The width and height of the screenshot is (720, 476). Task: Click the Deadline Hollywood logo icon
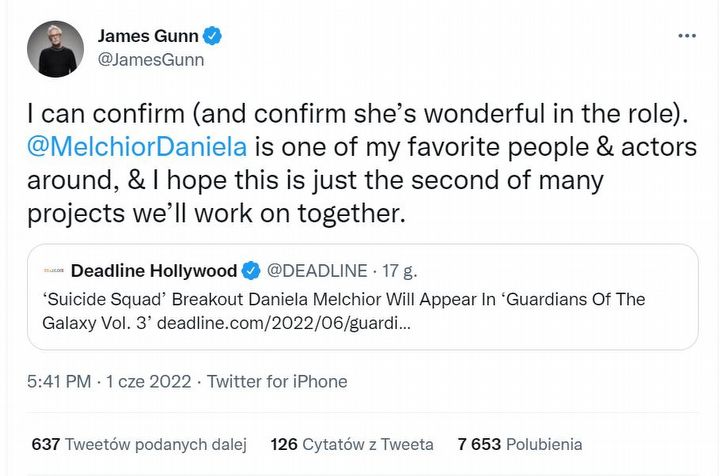[x=54, y=271]
